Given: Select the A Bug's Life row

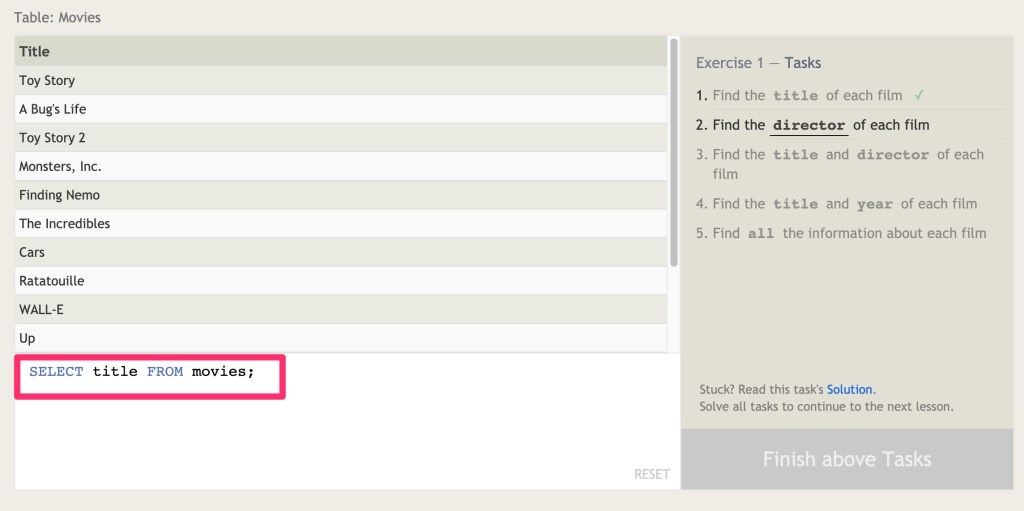Looking at the screenshot, I should point(340,109).
